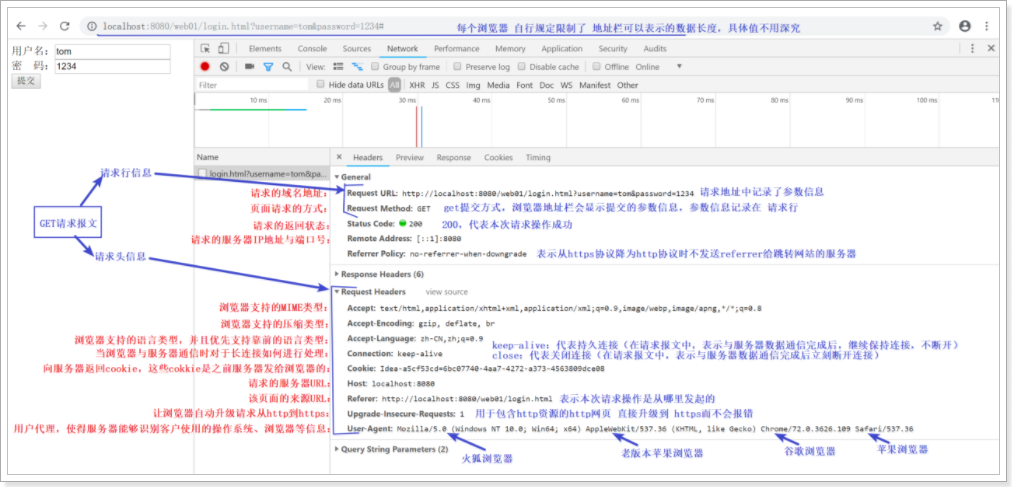Filter requests by Font

tap(525, 84)
